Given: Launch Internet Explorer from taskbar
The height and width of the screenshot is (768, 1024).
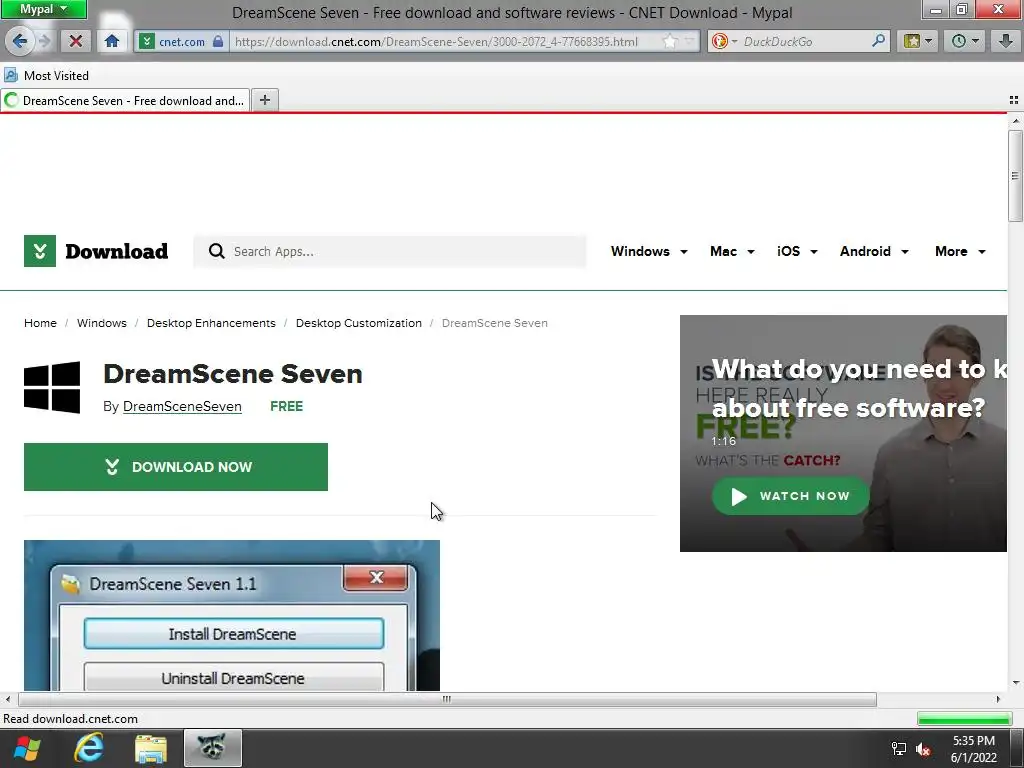Looking at the screenshot, I should click(89, 748).
